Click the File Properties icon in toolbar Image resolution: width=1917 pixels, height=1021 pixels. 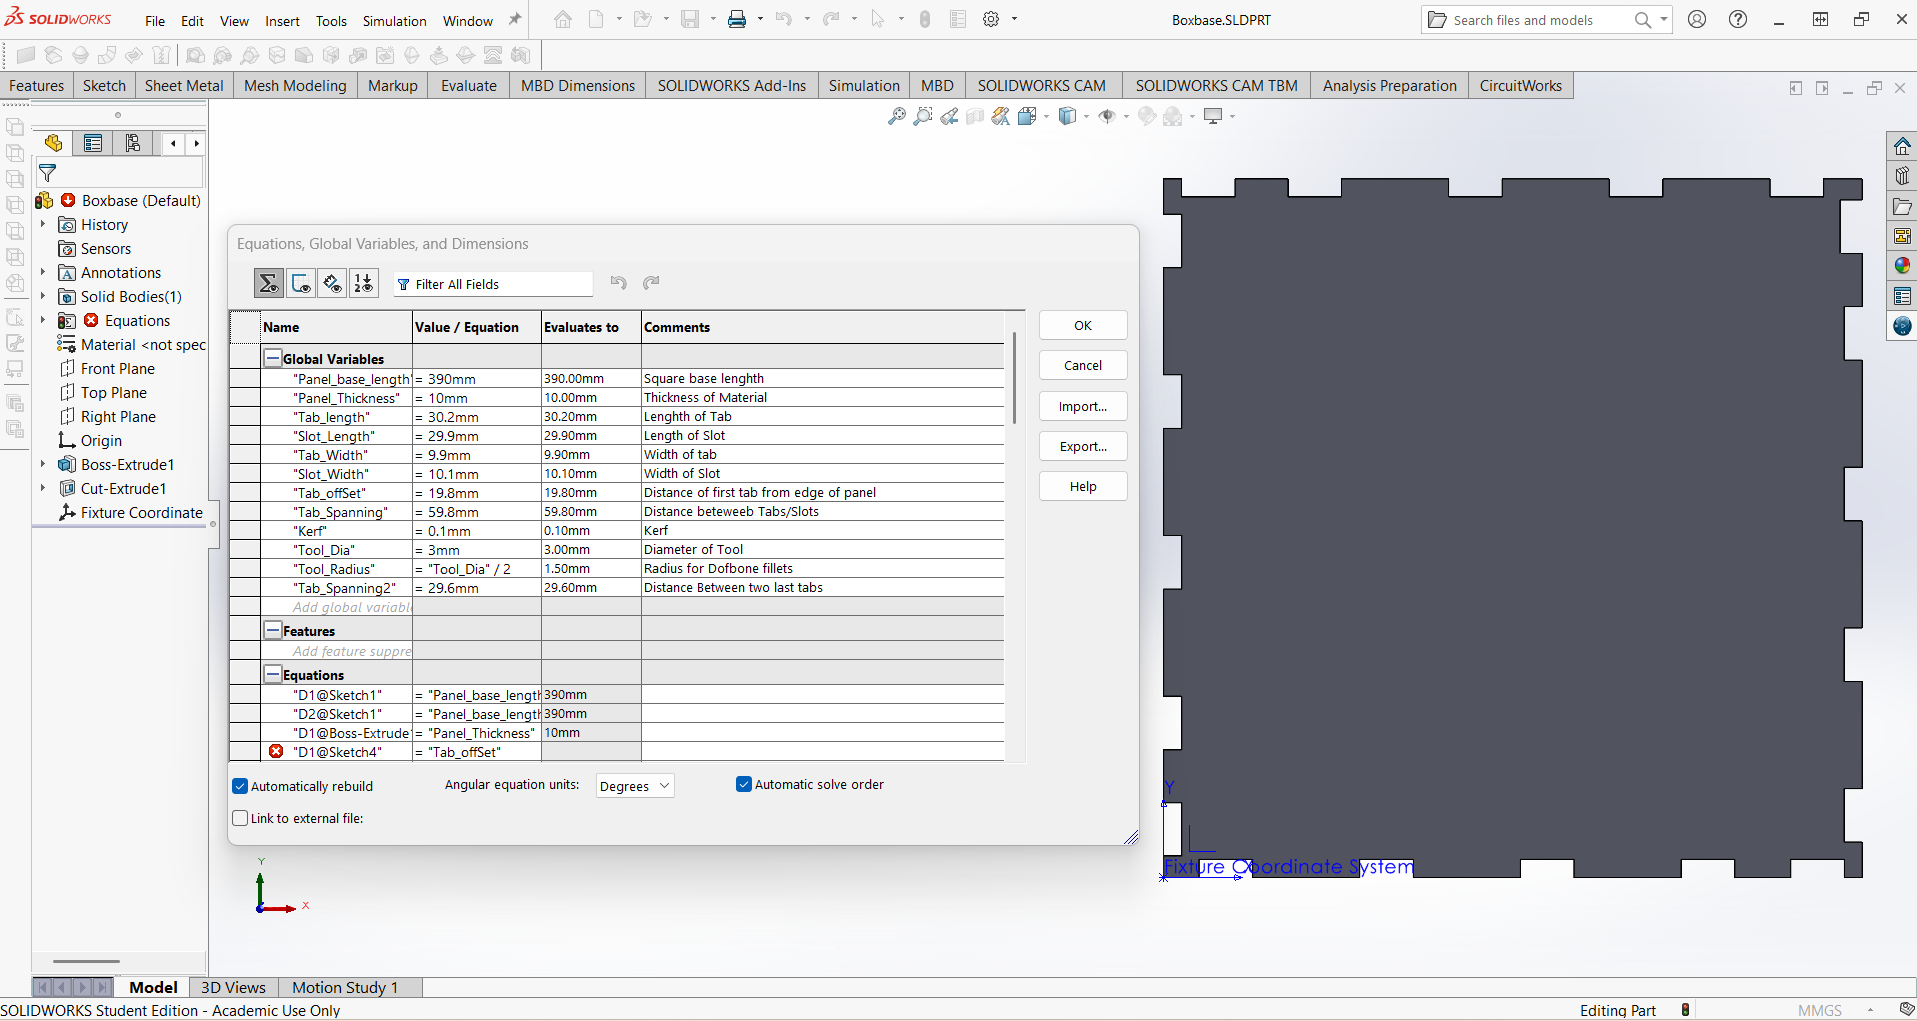[958, 19]
